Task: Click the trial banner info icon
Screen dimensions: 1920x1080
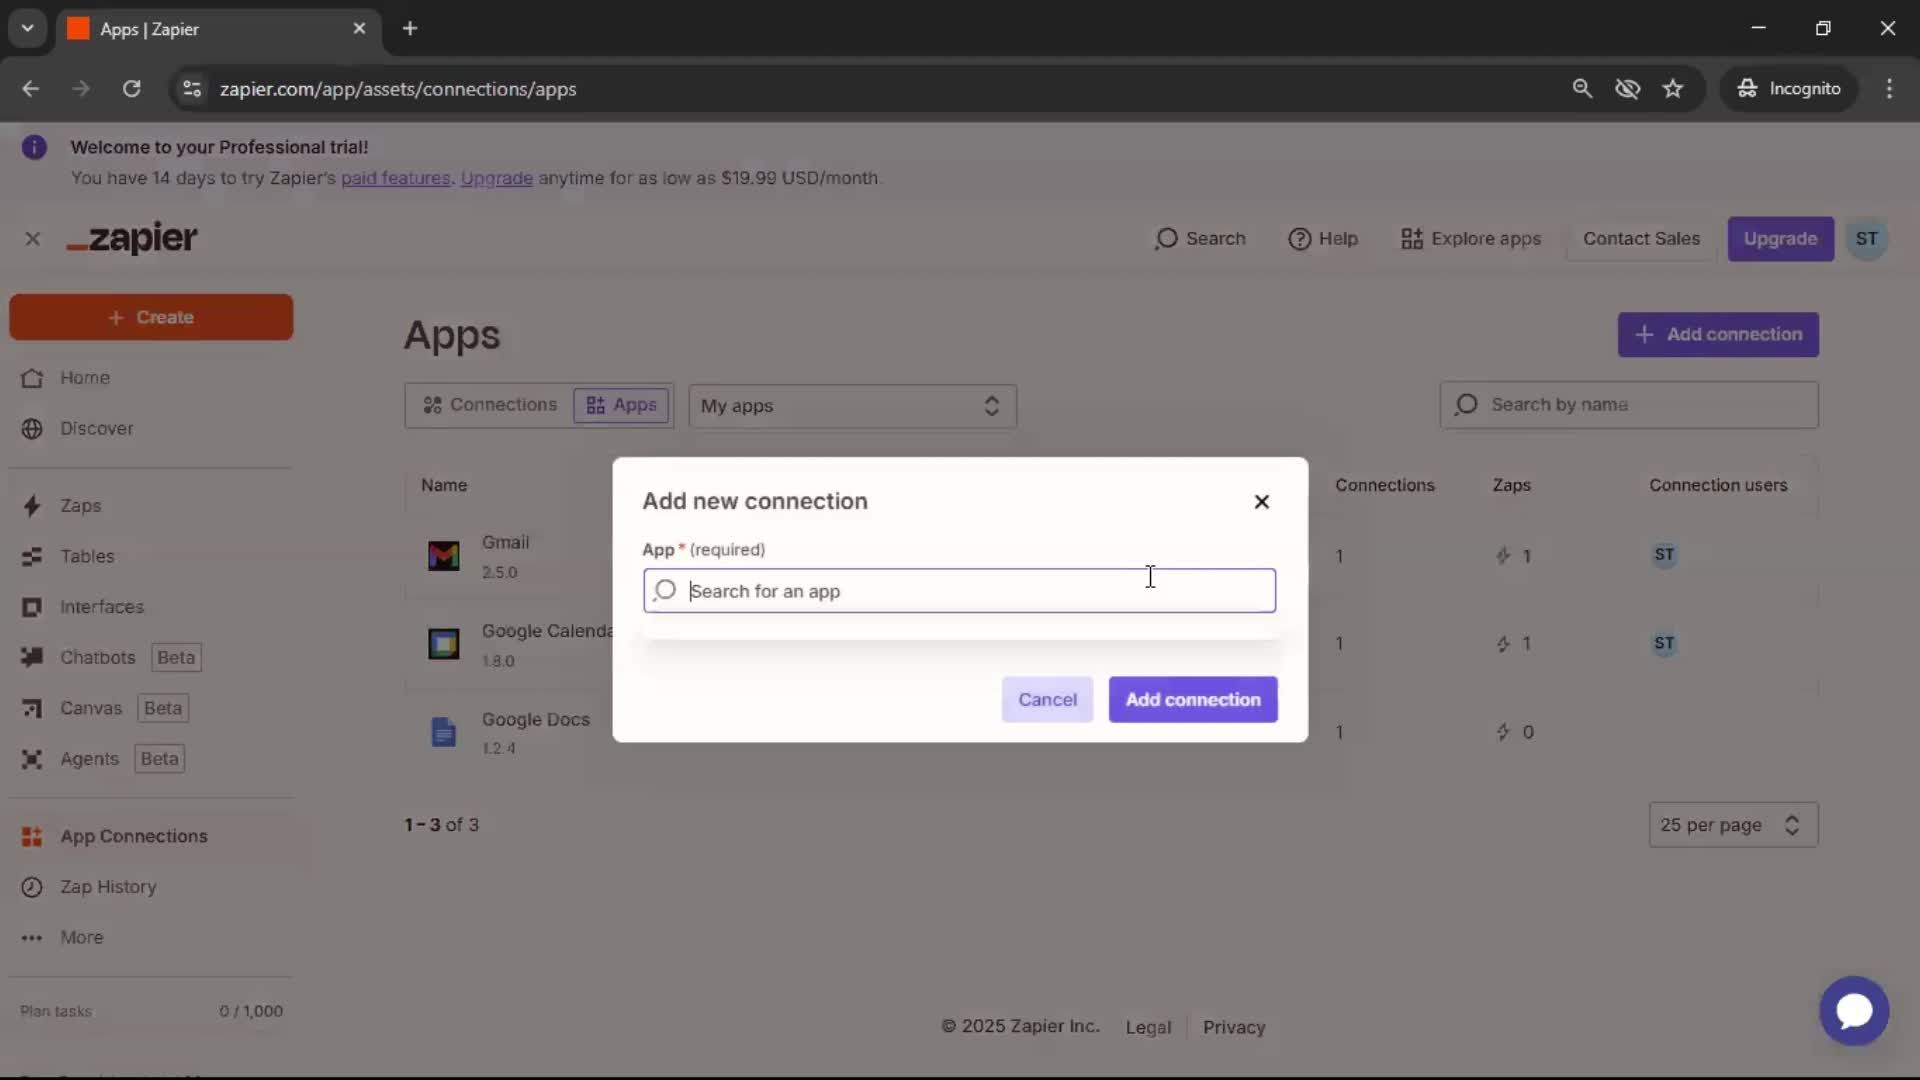Action: 34,148
